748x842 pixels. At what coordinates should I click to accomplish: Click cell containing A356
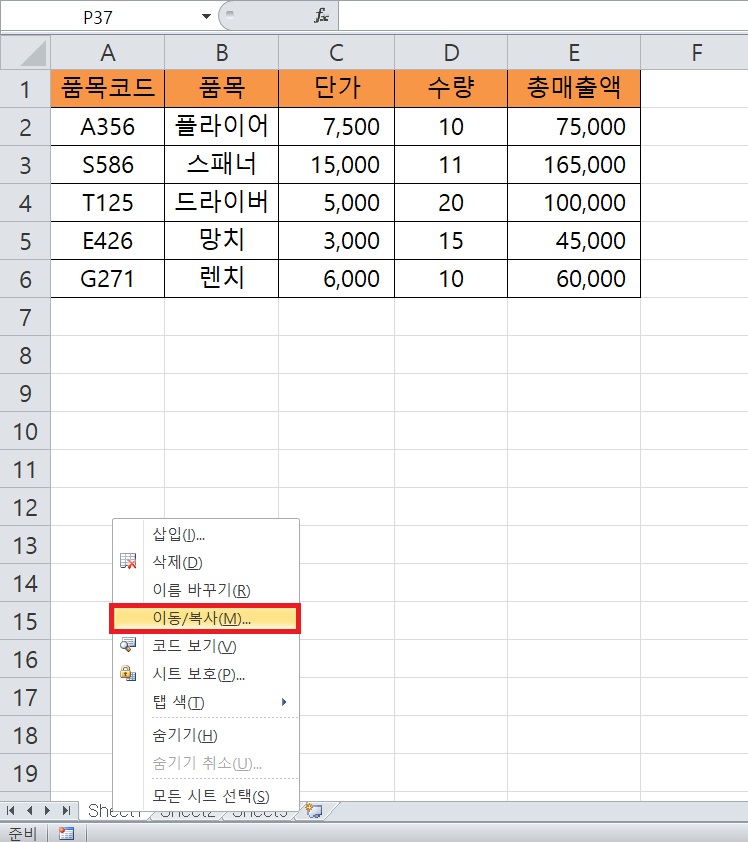pos(107,127)
